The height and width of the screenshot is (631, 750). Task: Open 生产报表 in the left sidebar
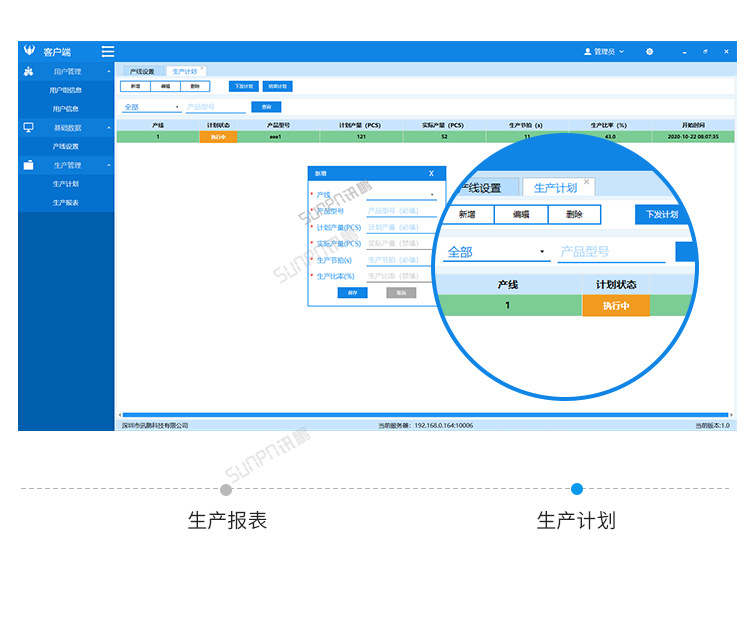click(66, 203)
